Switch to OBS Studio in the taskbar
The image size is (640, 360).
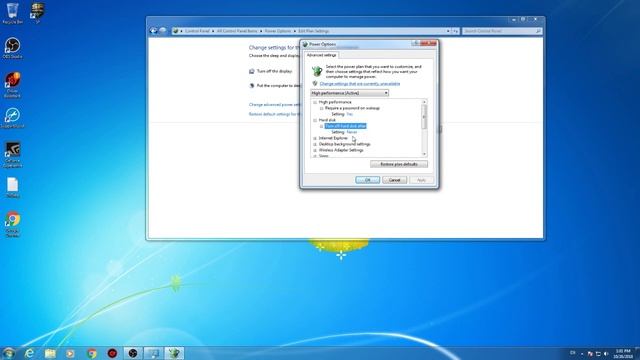click(x=133, y=353)
